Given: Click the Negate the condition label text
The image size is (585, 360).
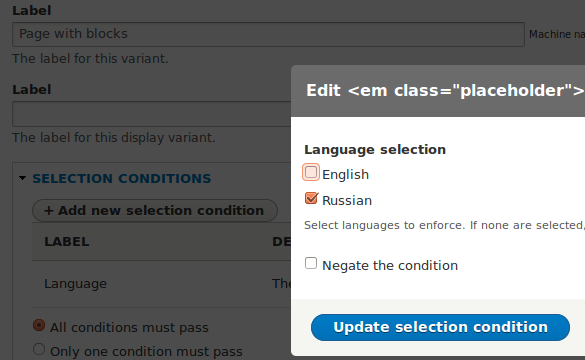Looking at the screenshot, I should coord(390,266).
